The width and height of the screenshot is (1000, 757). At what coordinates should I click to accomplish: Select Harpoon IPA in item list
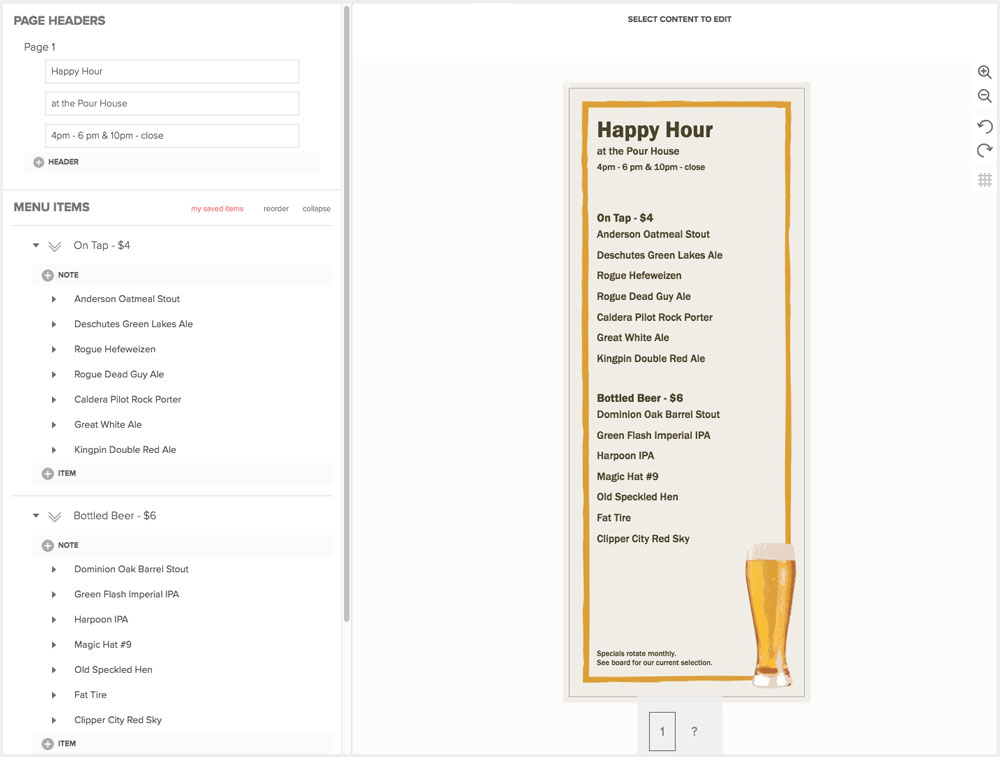click(101, 620)
